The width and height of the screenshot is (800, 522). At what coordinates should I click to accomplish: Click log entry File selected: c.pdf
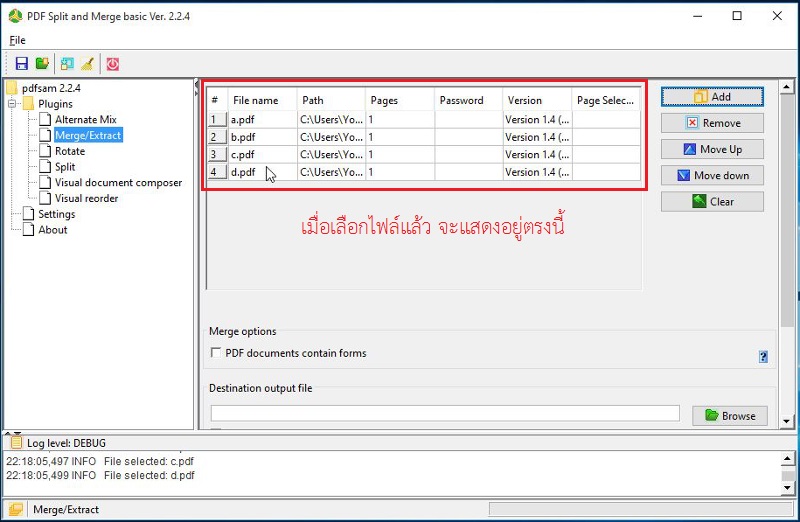[100, 461]
